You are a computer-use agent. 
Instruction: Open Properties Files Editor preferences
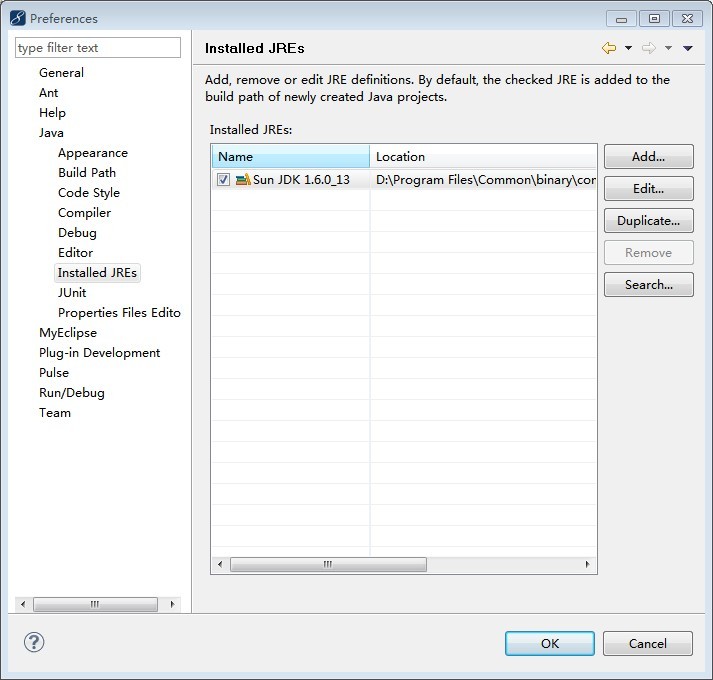tap(119, 313)
